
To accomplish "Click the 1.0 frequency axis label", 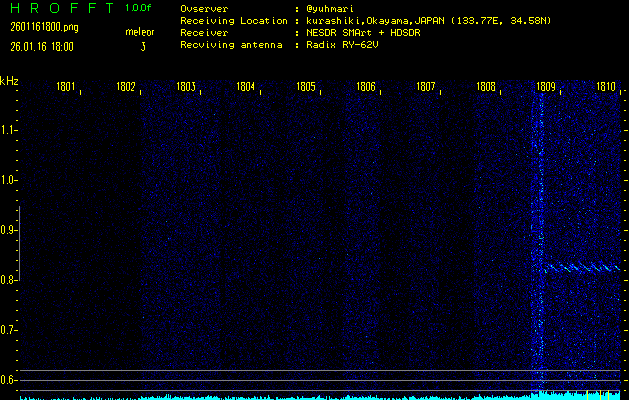I will pyautogui.click(x=8, y=180).
